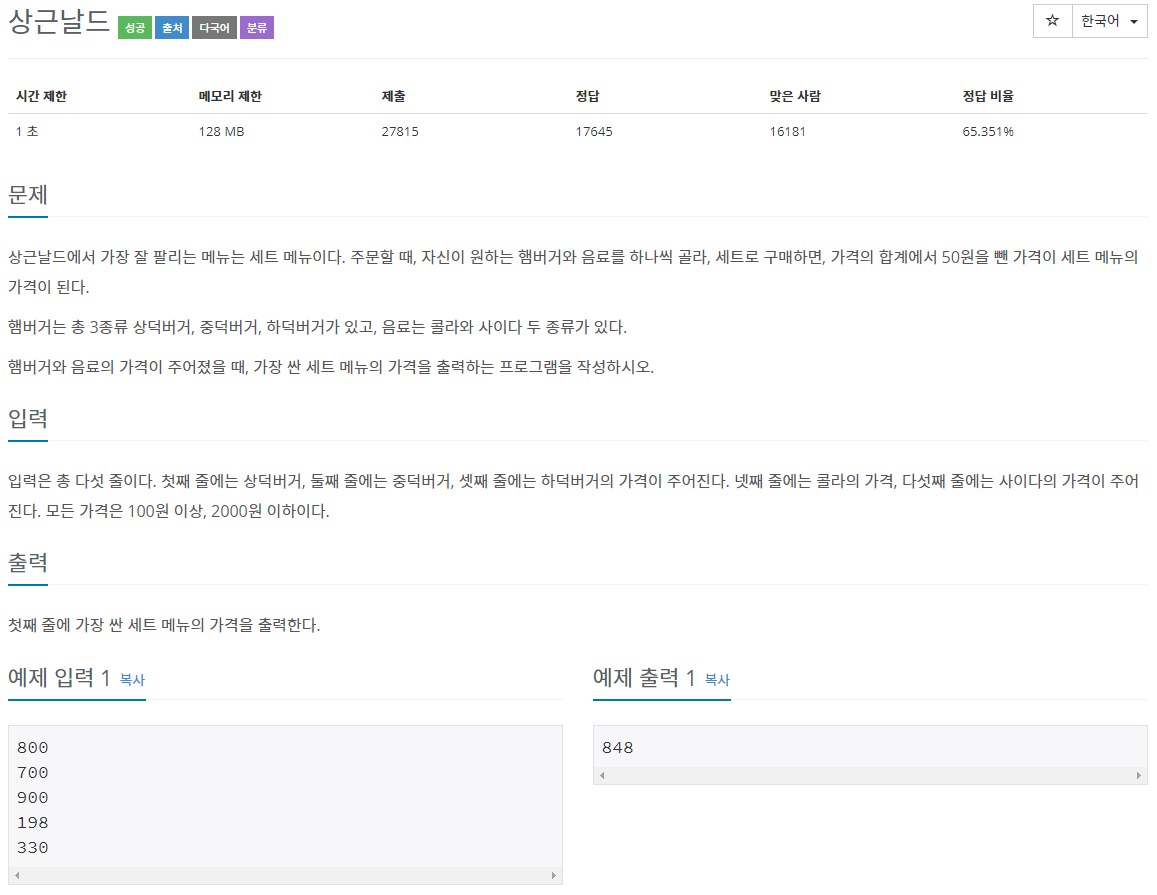The image size is (1157, 895).
Task: Click the gray 다국어 badge
Action: [x=214, y=27]
